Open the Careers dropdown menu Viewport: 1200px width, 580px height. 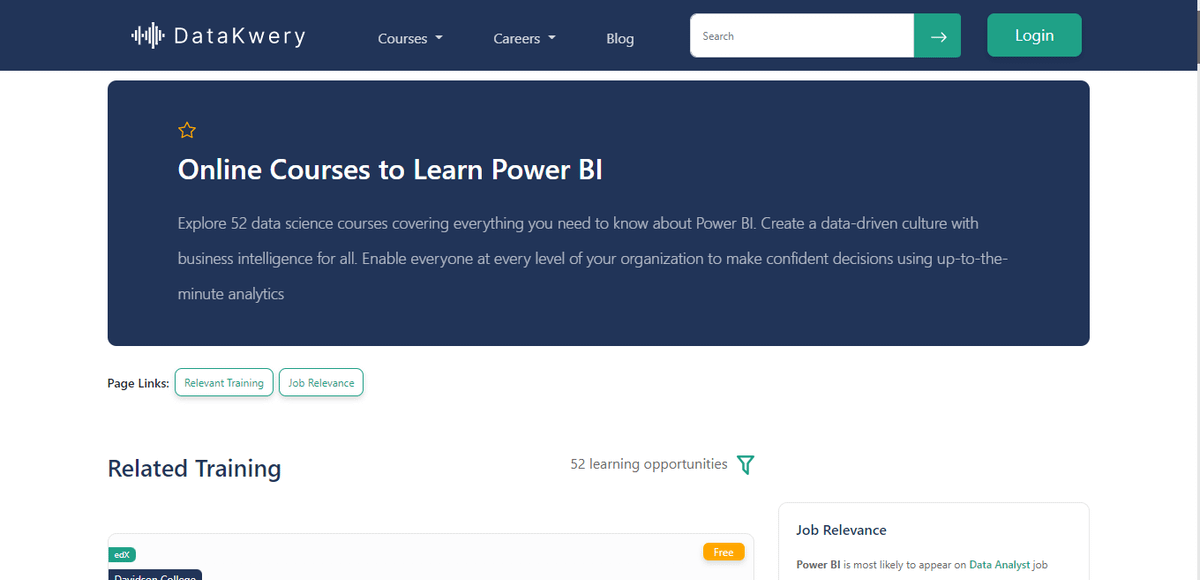524,39
